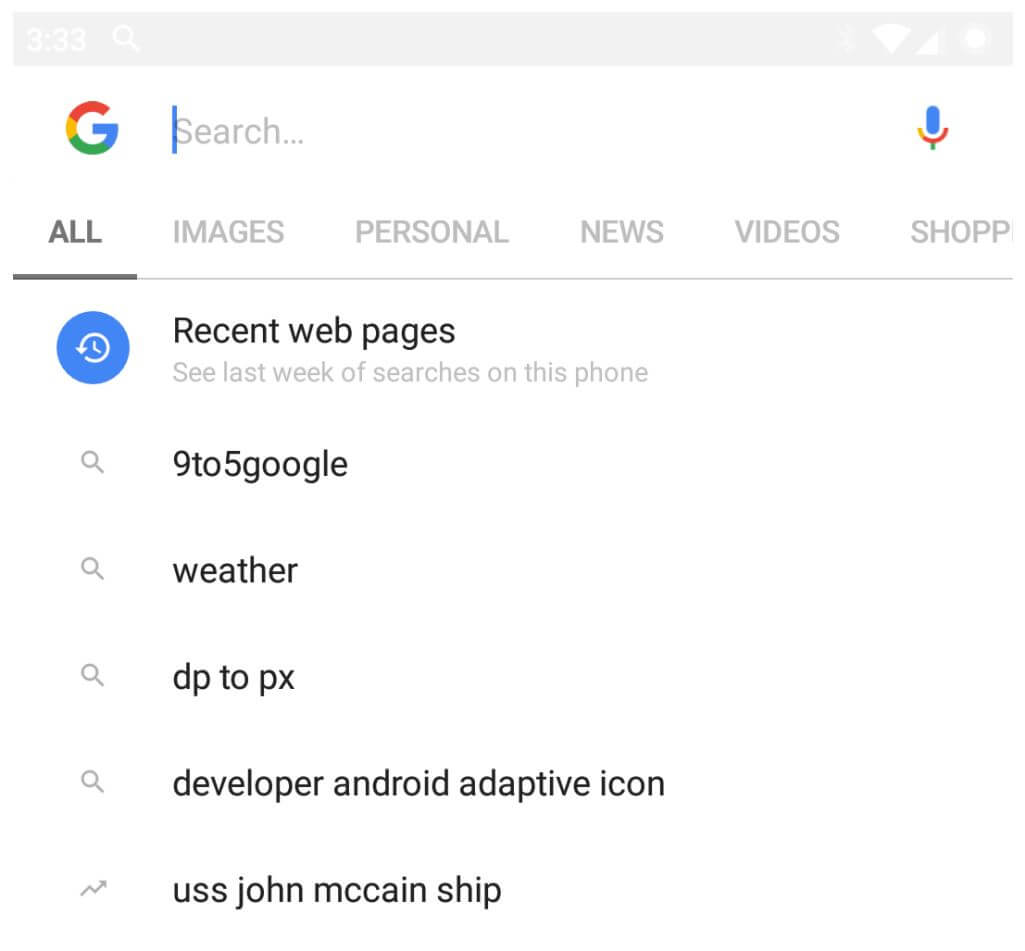Open the PERSONAL tab
Image resolution: width=1025 pixels, height=951 pixels.
pyautogui.click(x=431, y=232)
